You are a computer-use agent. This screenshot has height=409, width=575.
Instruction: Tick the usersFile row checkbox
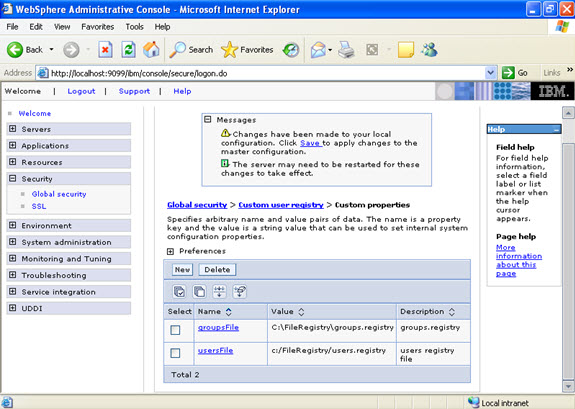[175, 353]
